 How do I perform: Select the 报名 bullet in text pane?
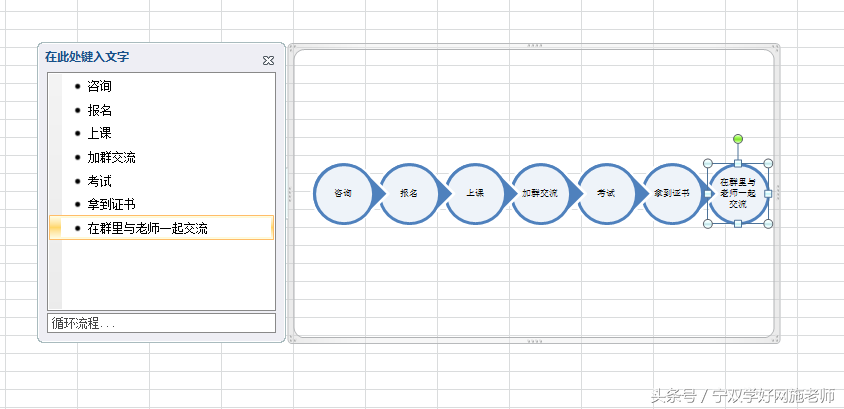pyautogui.click(x=100, y=110)
